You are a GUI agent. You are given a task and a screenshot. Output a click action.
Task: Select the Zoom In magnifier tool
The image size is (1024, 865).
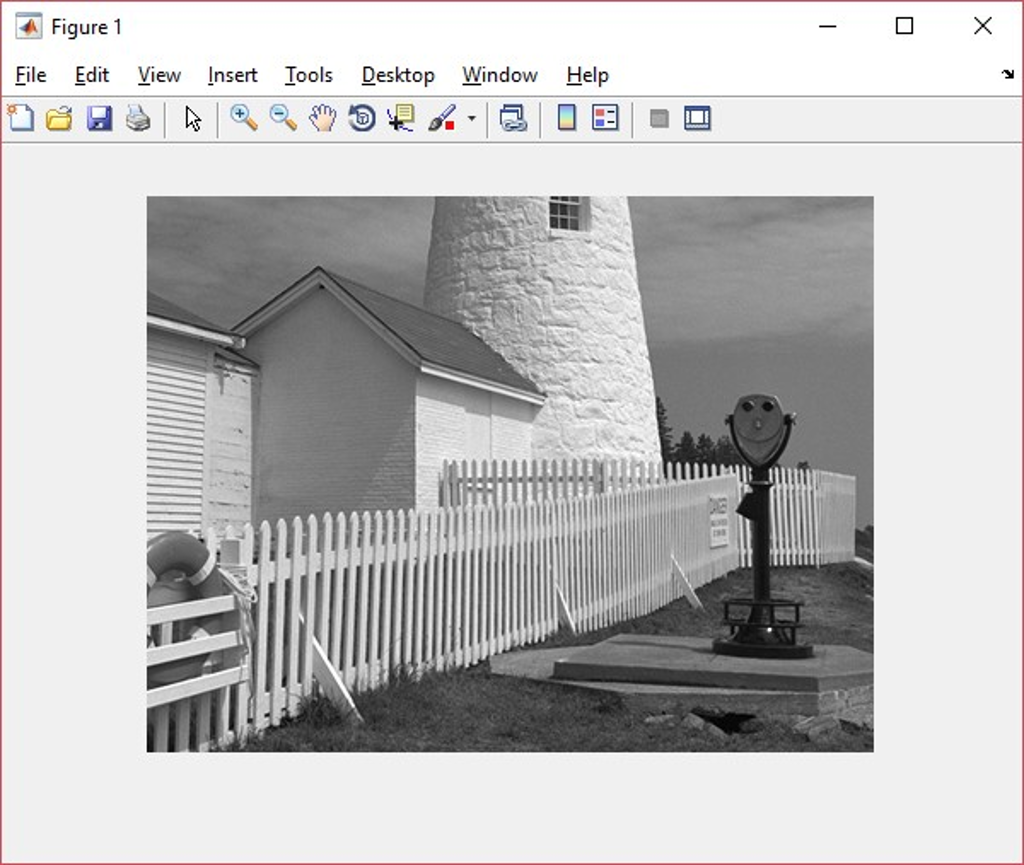(243, 118)
